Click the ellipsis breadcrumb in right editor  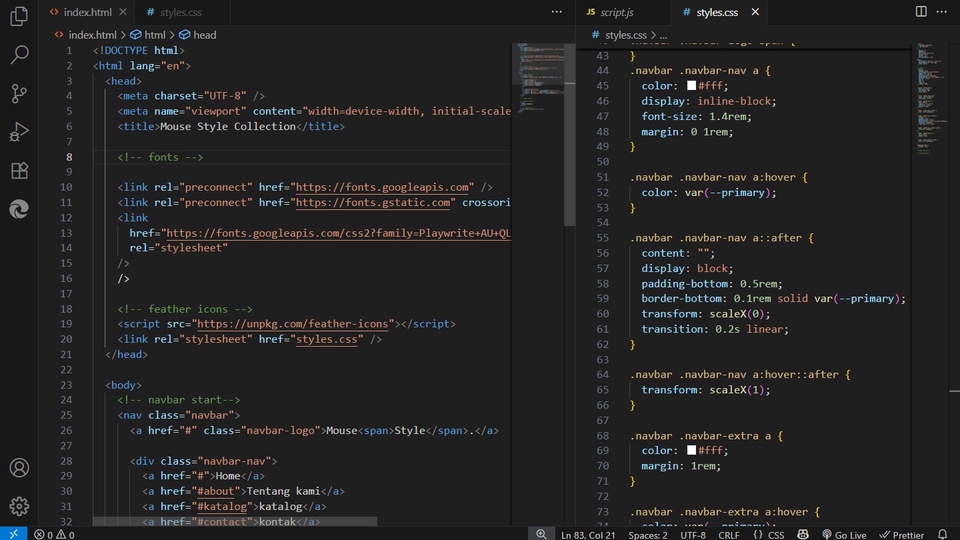664,36
